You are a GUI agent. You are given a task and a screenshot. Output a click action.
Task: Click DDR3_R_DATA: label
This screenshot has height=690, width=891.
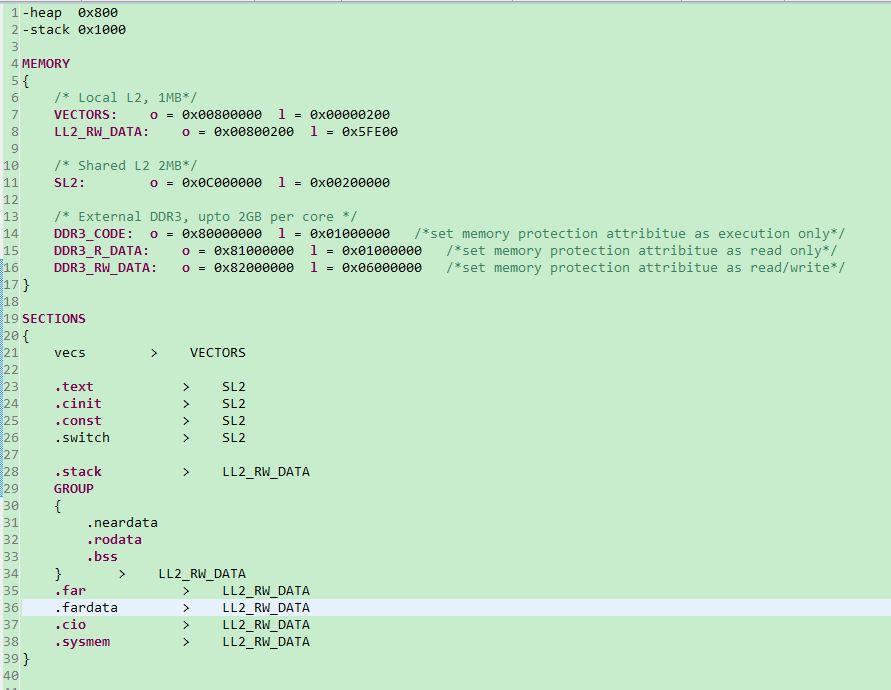[102, 251]
